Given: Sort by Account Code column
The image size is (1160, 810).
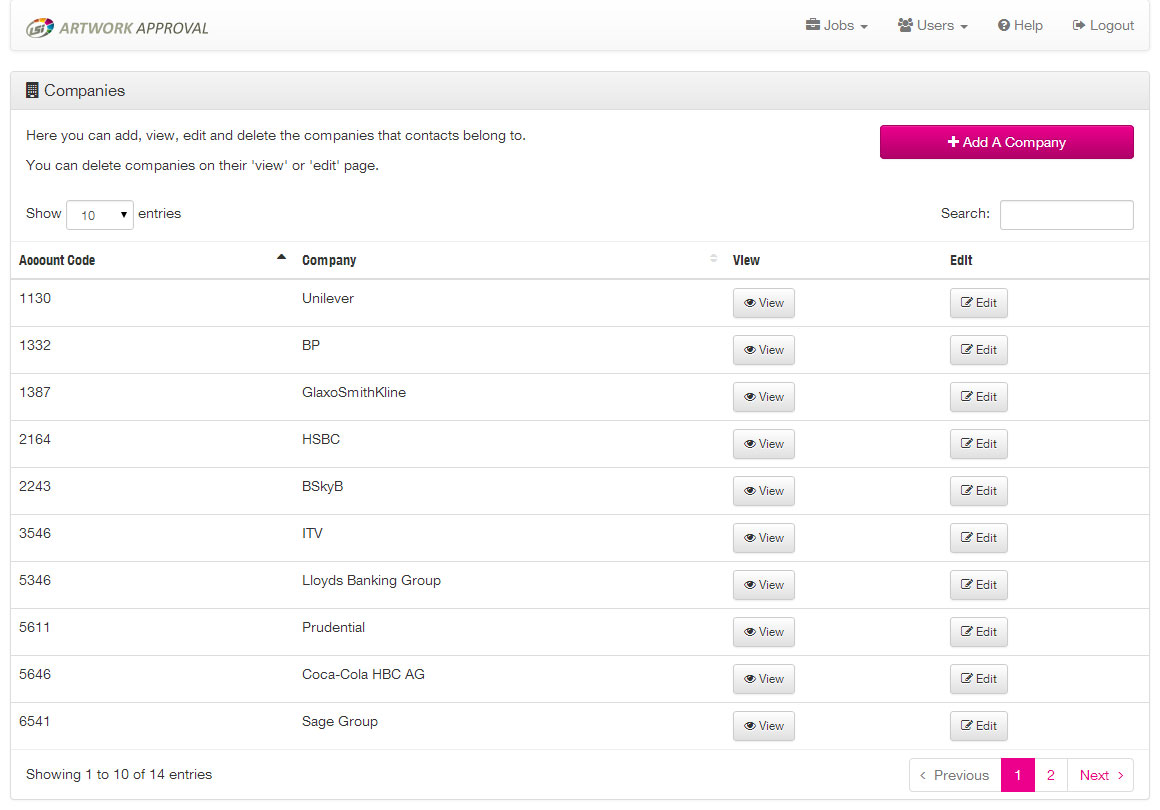Looking at the screenshot, I should [x=152, y=260].
